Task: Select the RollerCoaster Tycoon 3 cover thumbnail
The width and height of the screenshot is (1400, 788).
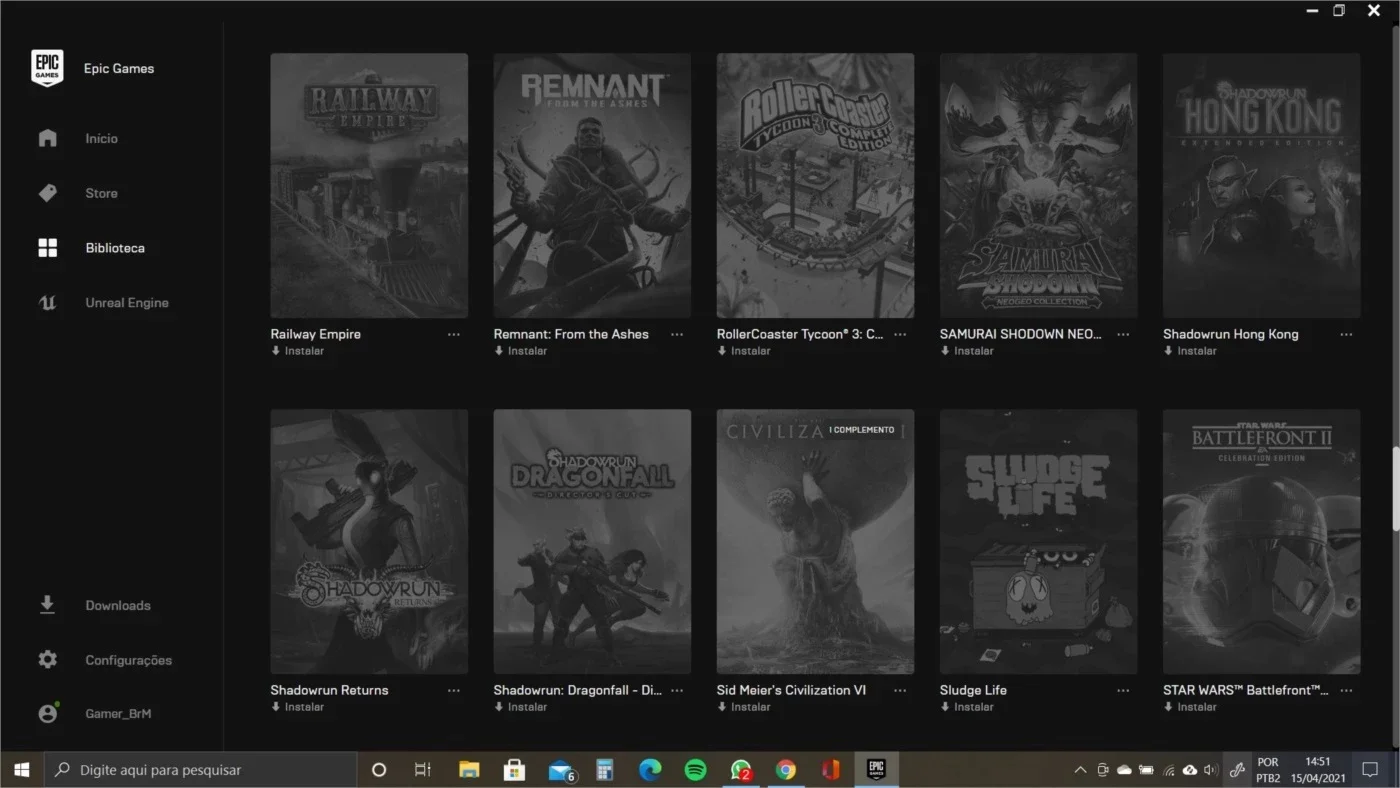Action: coord(815,186)
